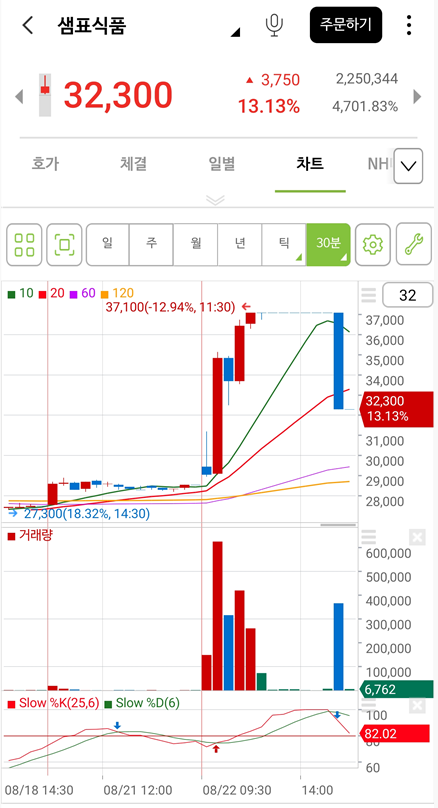The image size is (438, 808).
Task: Switch to the 호가 tab
Action: 45,164
